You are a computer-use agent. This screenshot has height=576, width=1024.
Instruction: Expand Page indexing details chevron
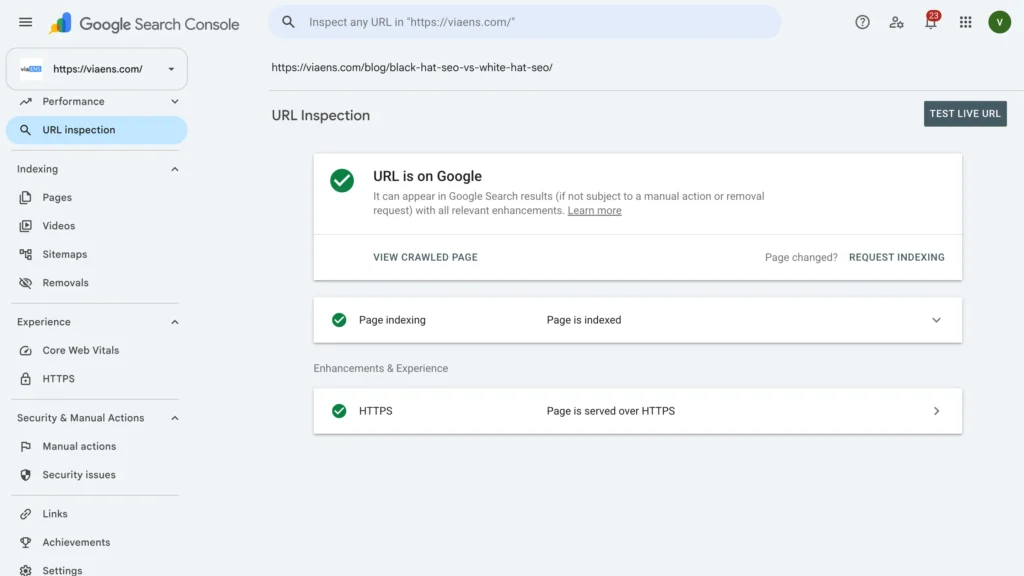tap(936, 320)
